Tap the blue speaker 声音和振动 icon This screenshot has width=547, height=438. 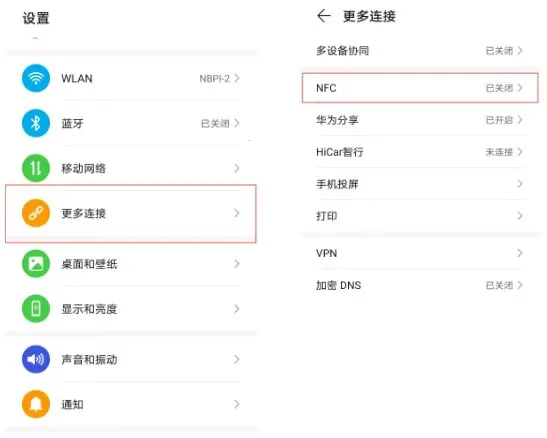click(x=36, y=359)
